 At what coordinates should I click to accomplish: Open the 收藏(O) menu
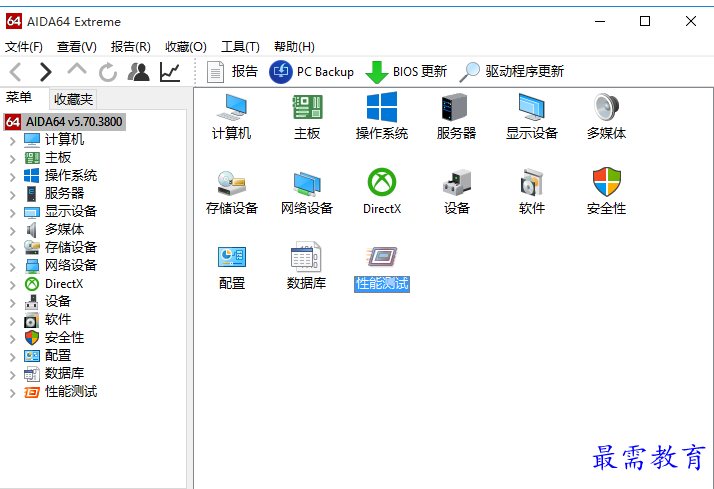click(x=186, y=46)
